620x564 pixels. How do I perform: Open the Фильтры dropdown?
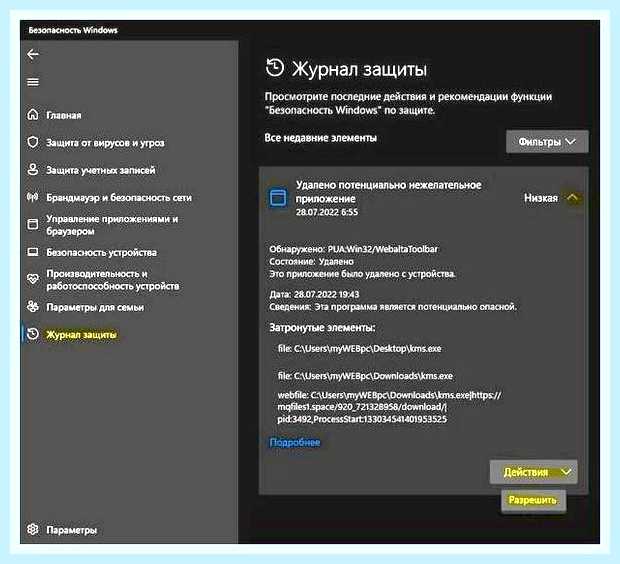coord(547,142)
